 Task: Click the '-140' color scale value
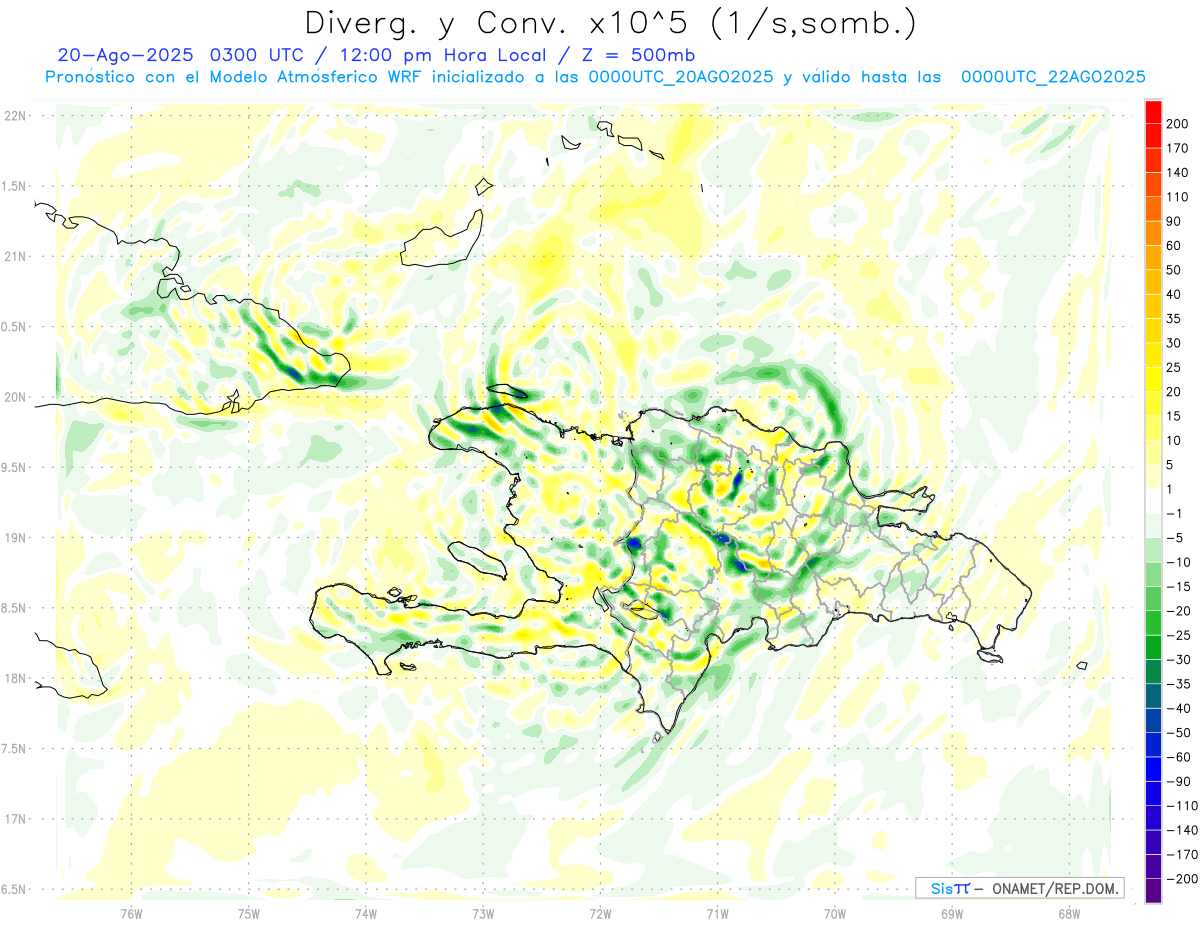coord(1182,829)
